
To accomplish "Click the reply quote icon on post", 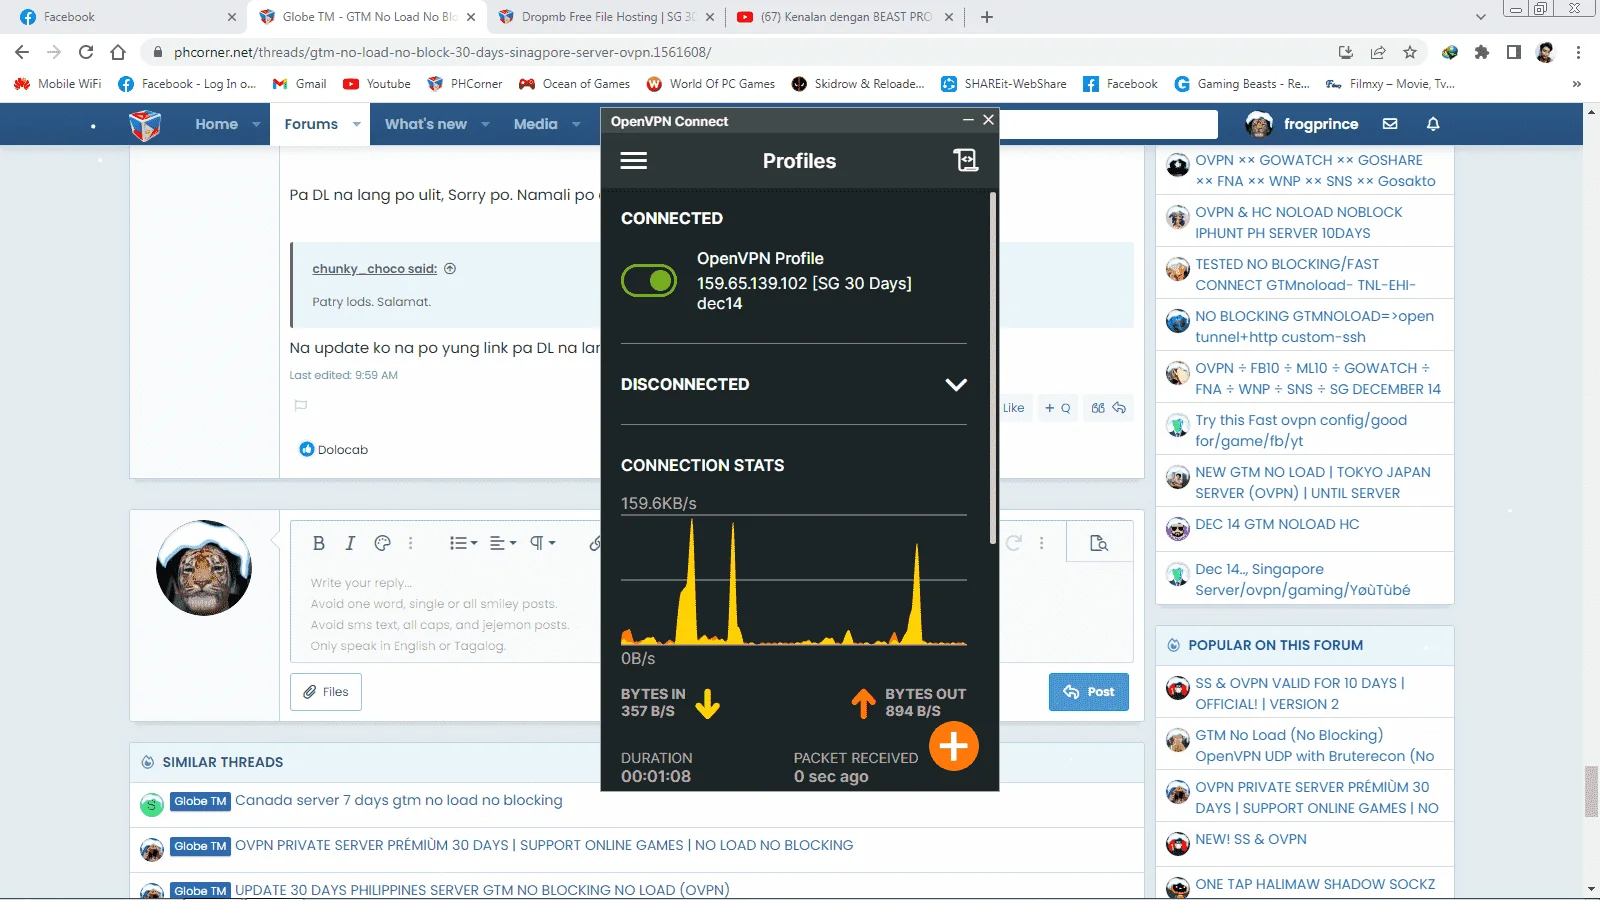I will tap(1109, 408).
